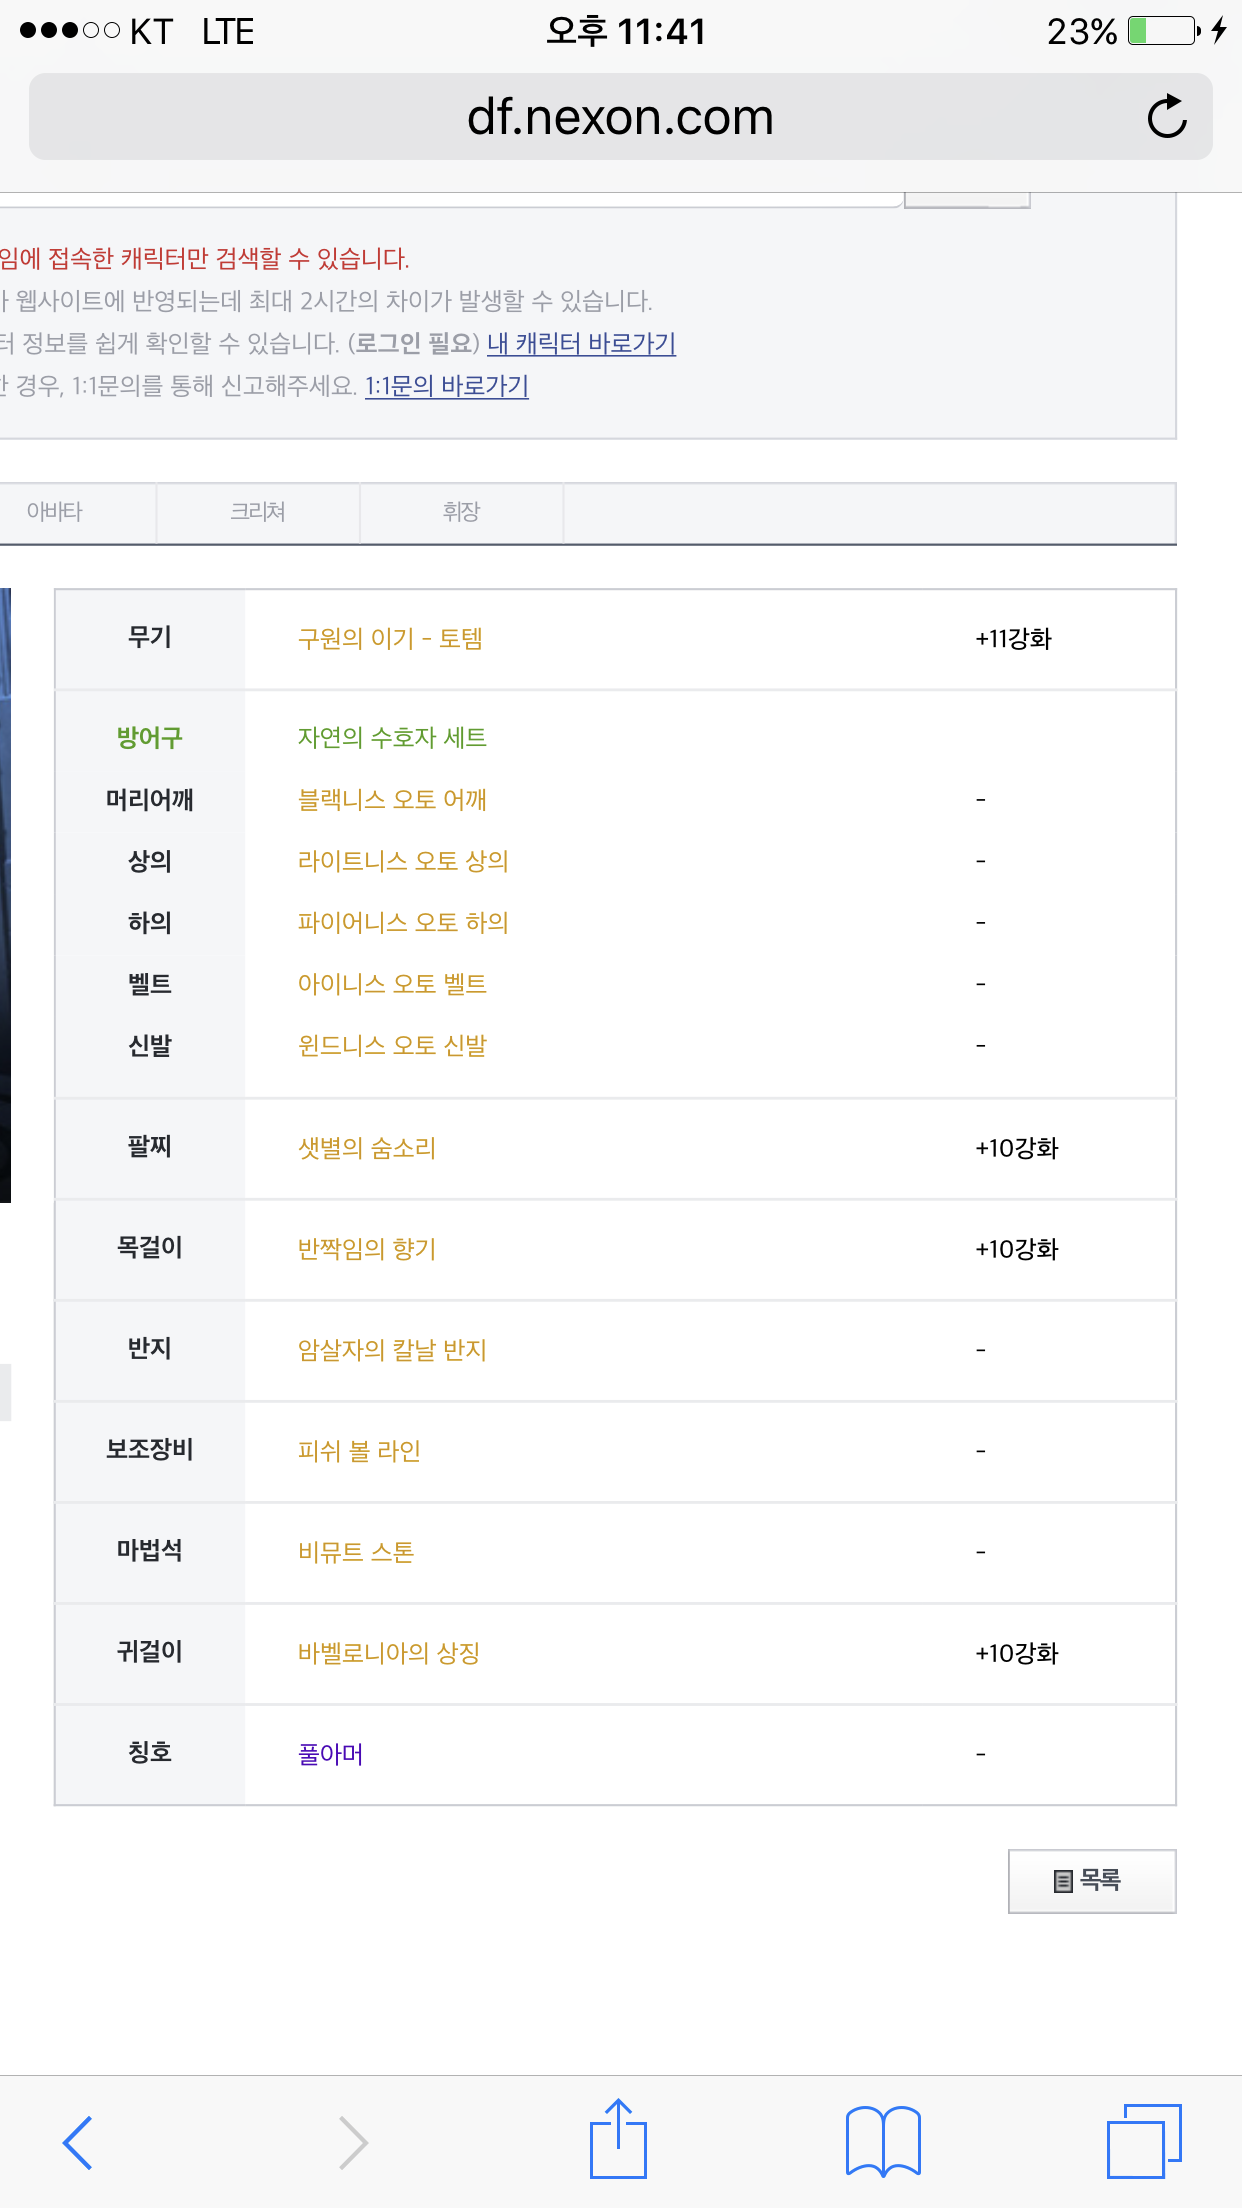Go back with Safari's back arrow
The width and height of the screenshot is (1242, 2208).
point(78,2142)
